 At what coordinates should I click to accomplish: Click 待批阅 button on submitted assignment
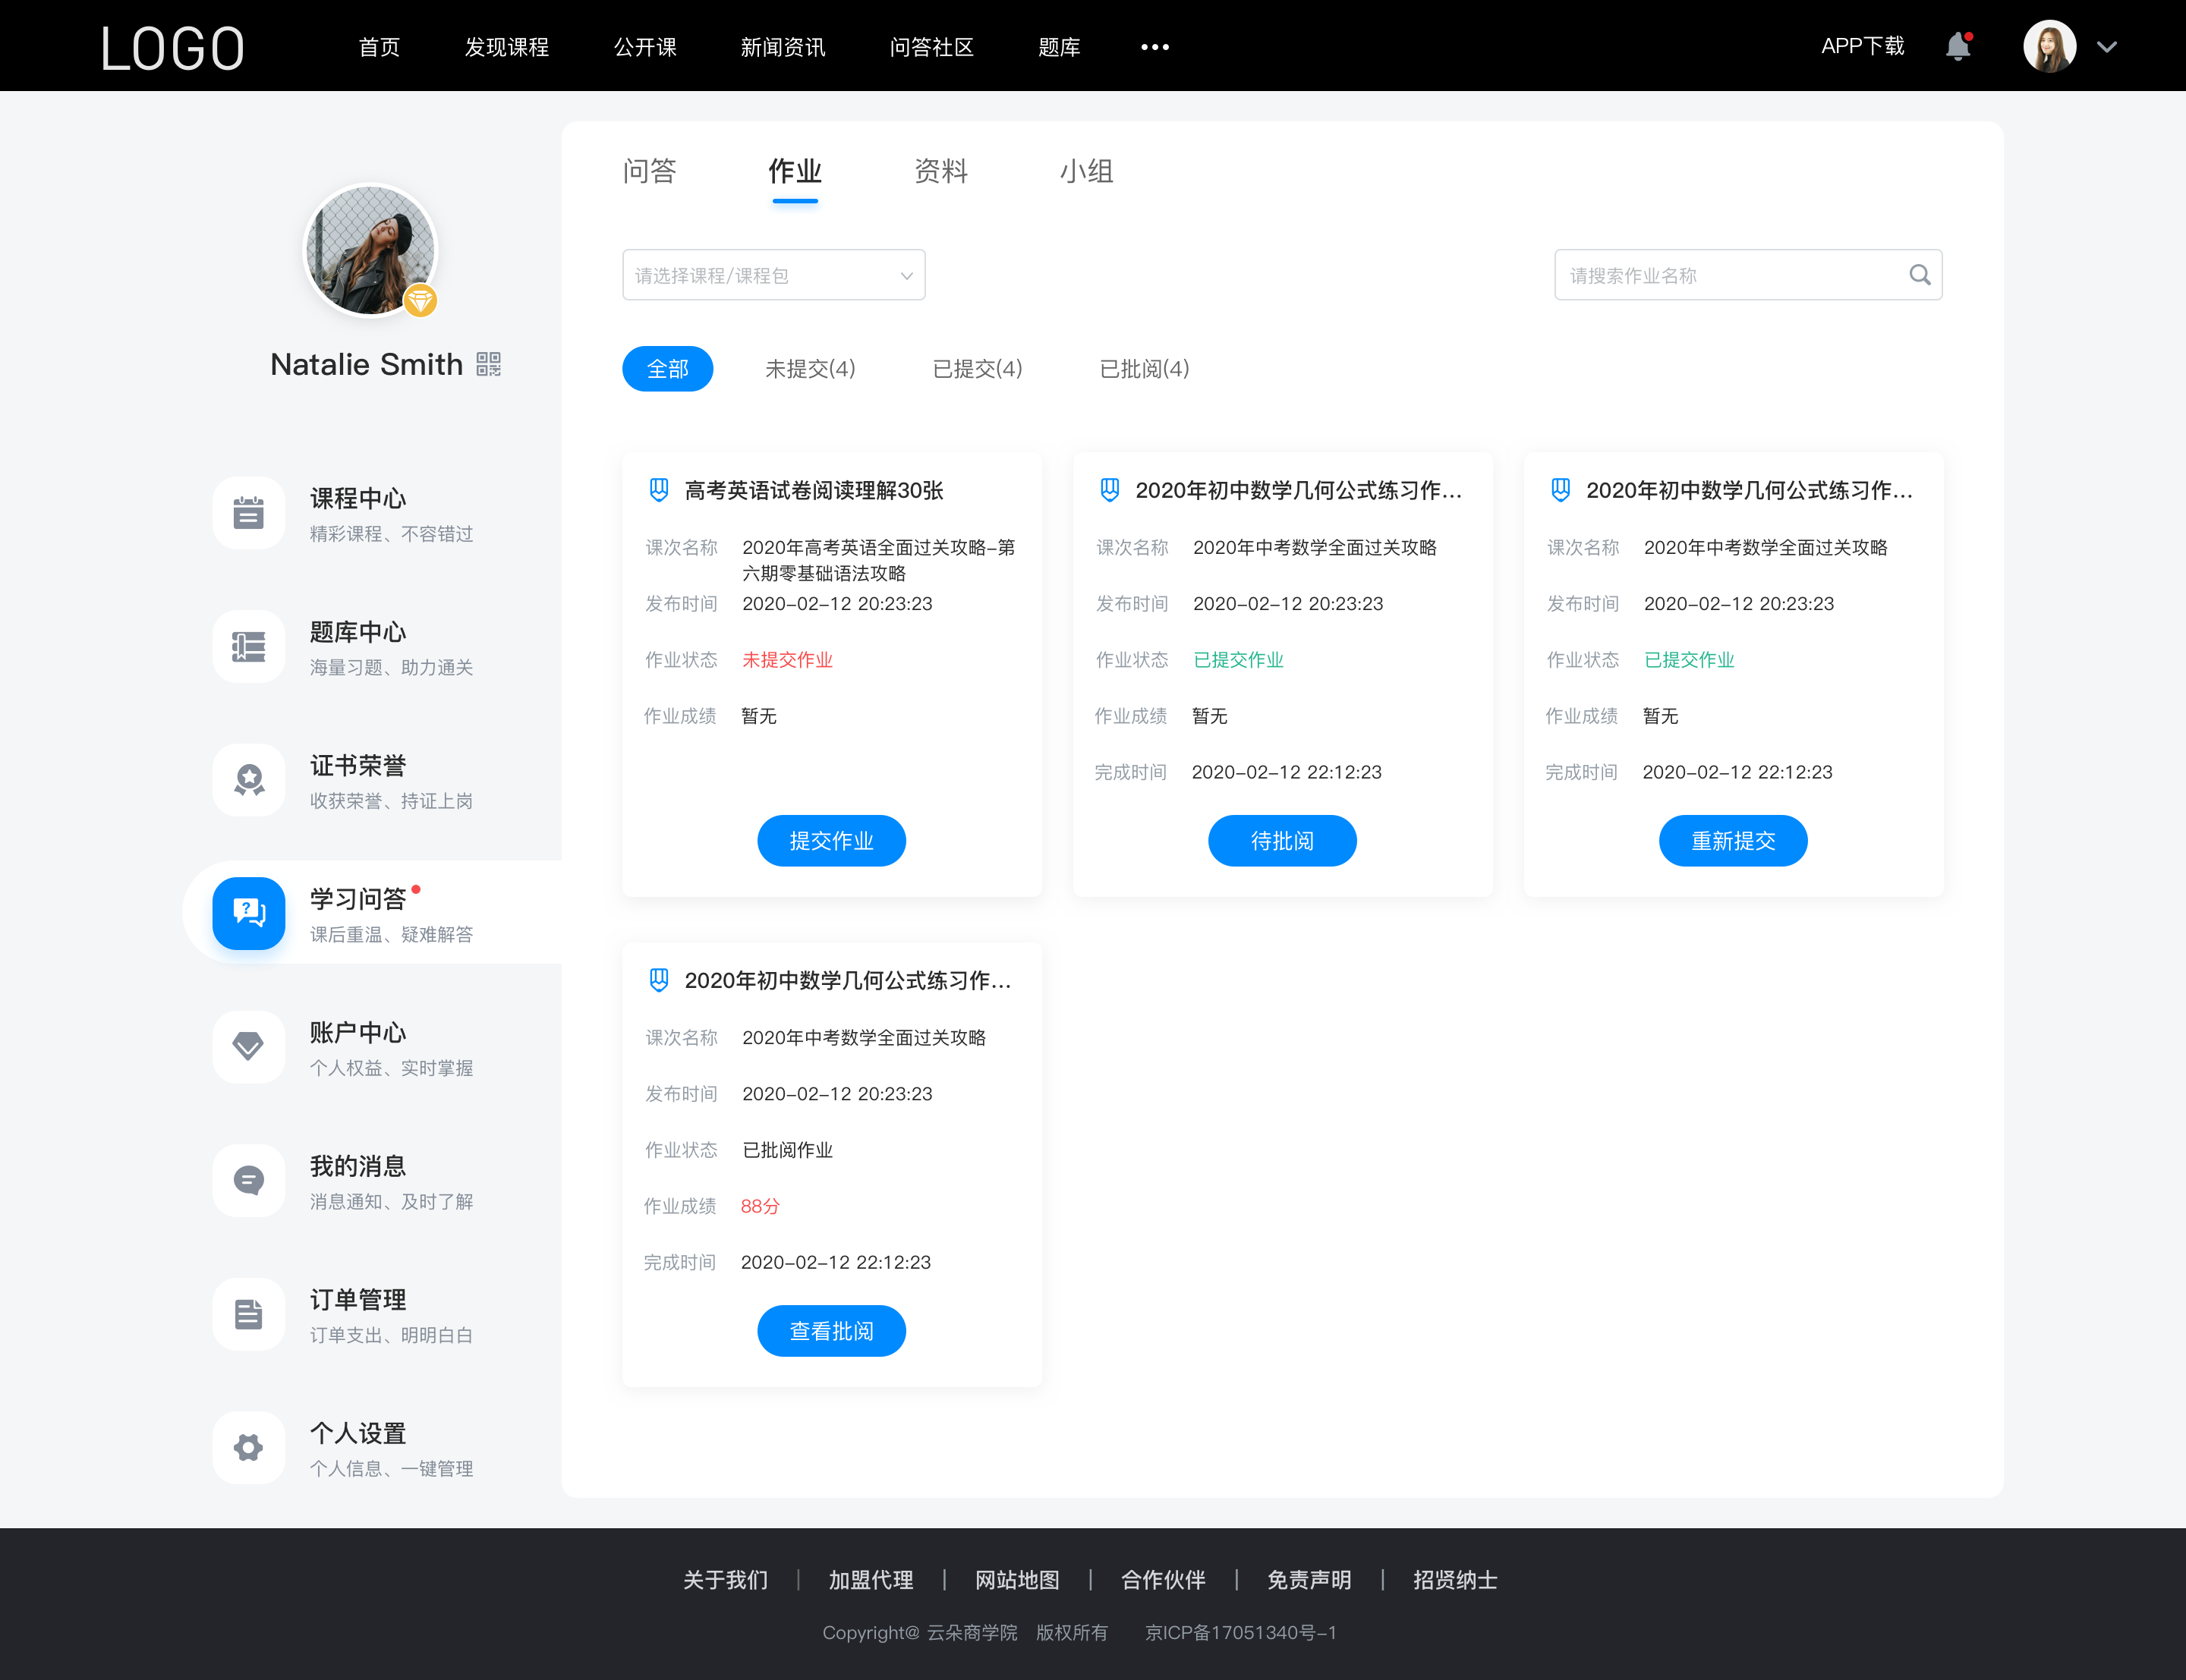(1281, 840)
